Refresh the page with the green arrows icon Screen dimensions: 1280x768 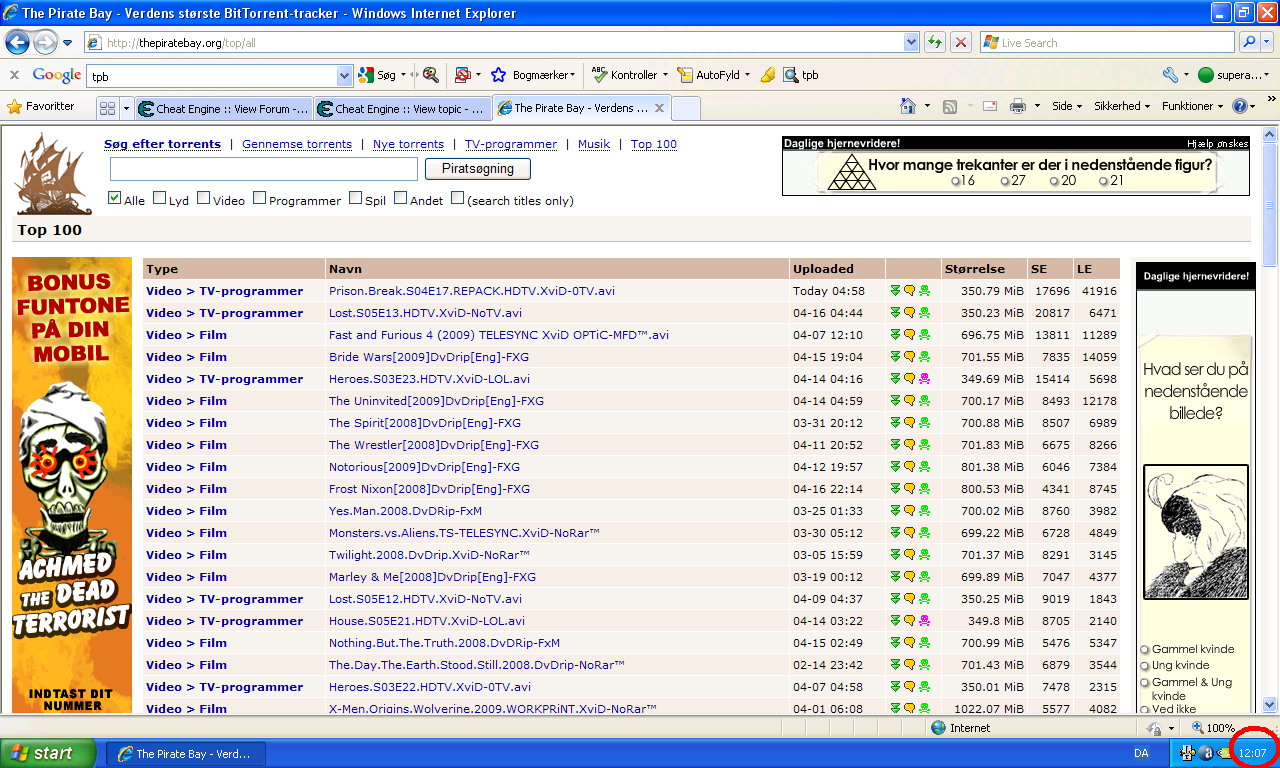(935, 42)
